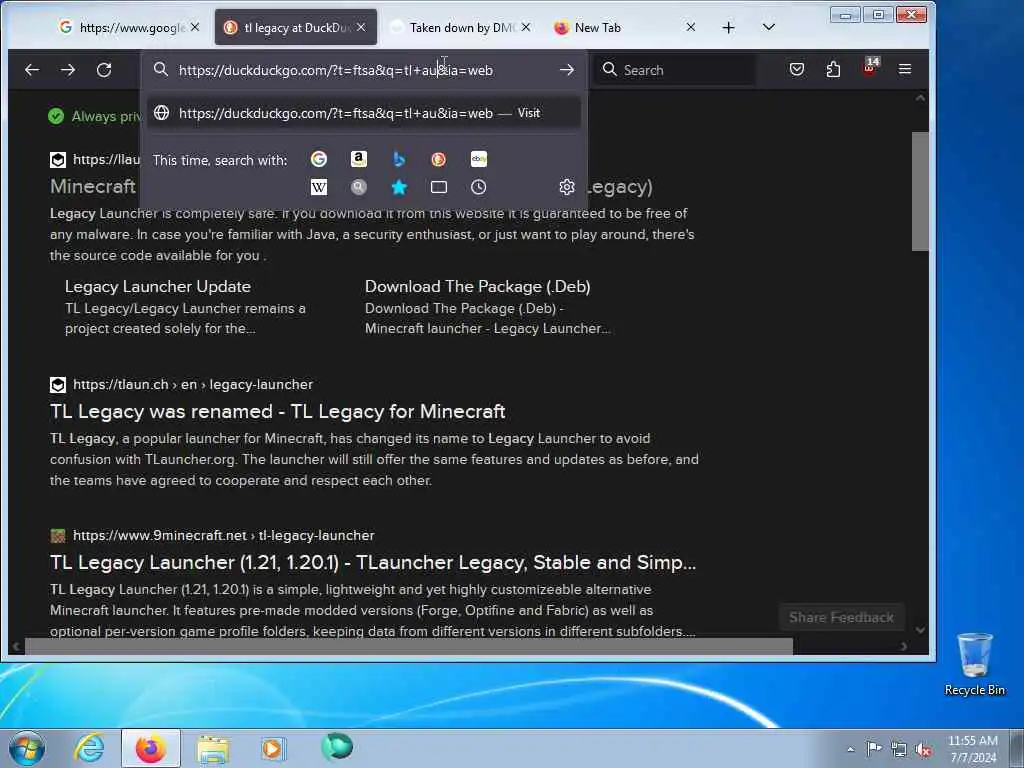Open the Recycle Bin desktop icon

[x=974, y=664]
